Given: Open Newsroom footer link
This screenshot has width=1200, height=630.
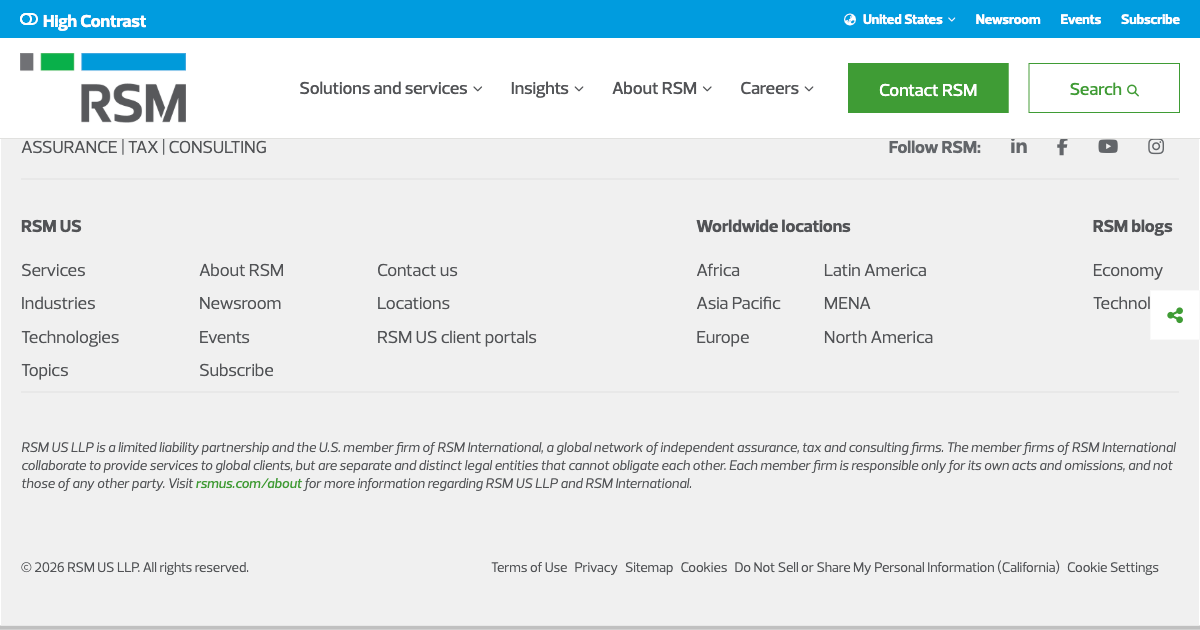Looking at the screenshot, I should (240, 303).
